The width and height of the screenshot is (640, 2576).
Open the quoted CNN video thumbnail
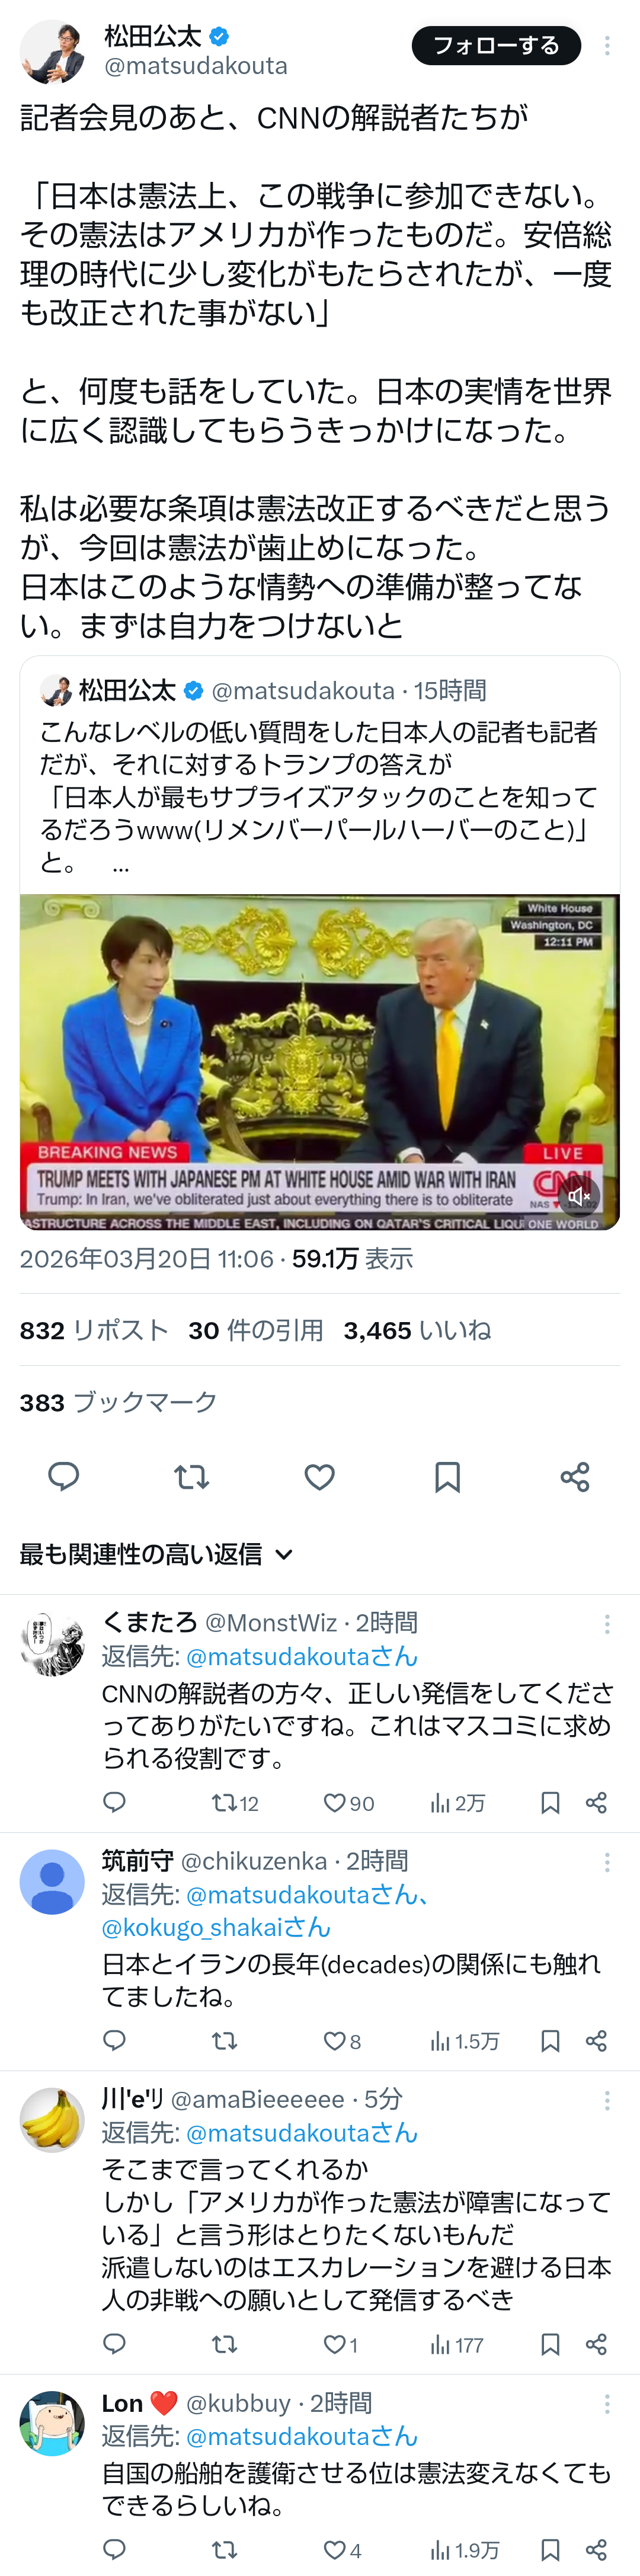coord(320,1062)
